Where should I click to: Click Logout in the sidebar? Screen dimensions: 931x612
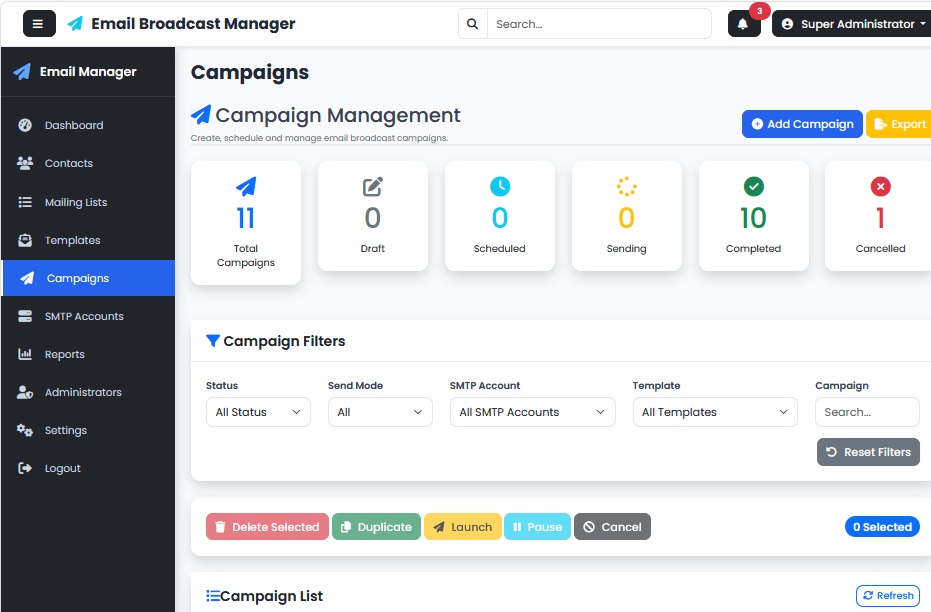[x=88, y=468]
